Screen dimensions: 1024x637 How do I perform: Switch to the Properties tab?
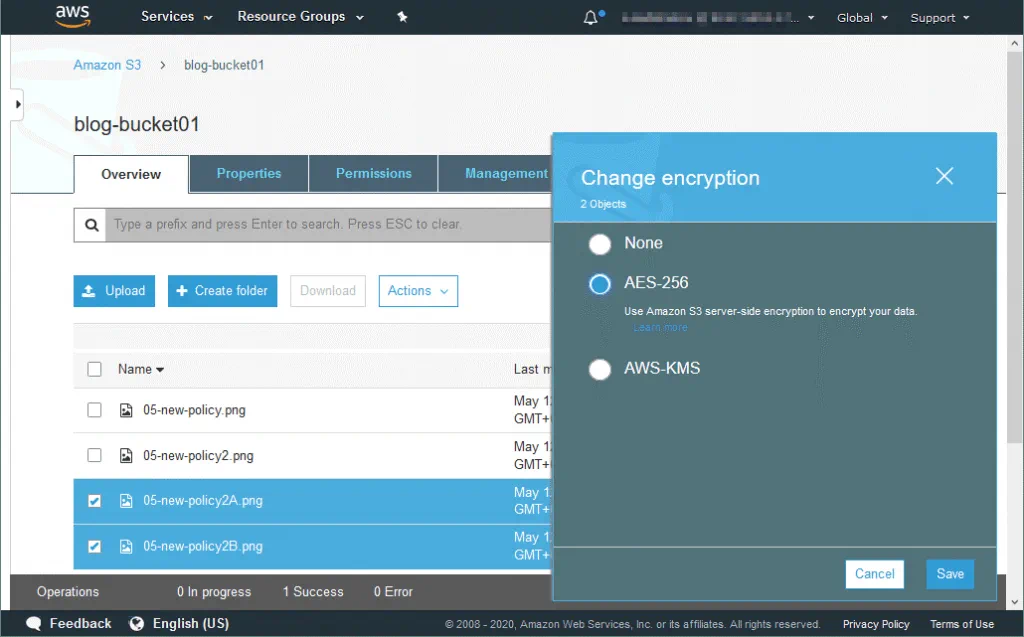coord(249,174)
